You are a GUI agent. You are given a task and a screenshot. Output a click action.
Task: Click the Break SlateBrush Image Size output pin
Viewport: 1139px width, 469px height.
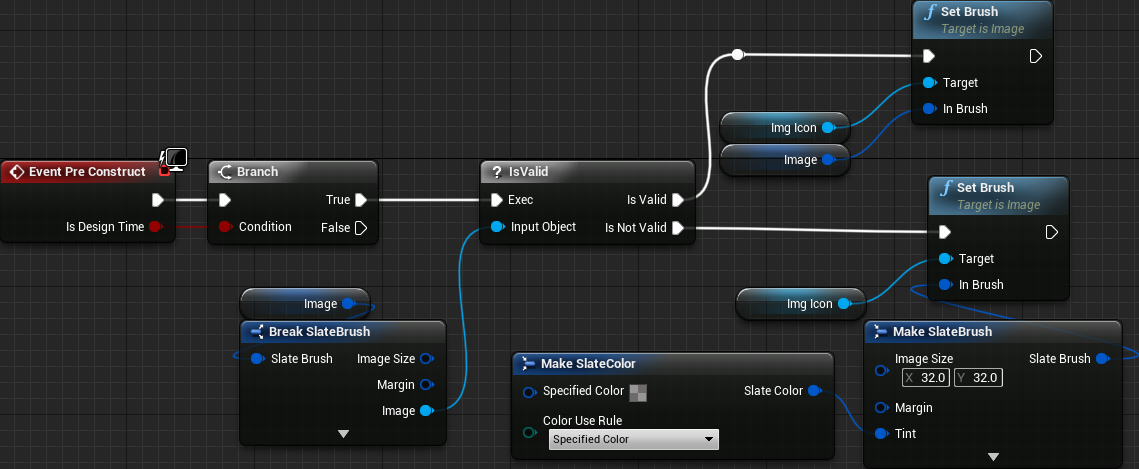click(x=426, y=359)
